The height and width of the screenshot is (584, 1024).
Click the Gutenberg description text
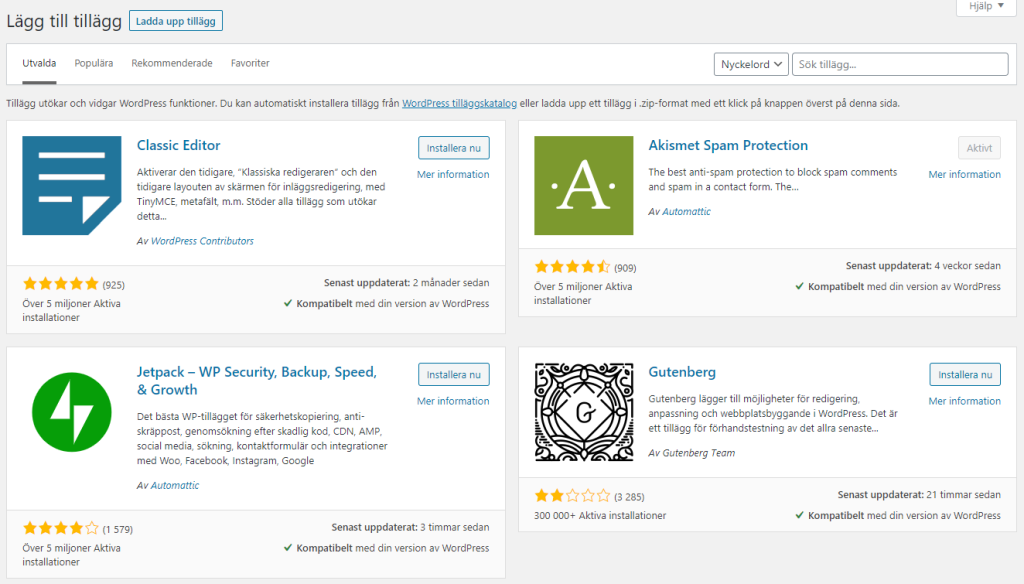(x=773, y=414)
